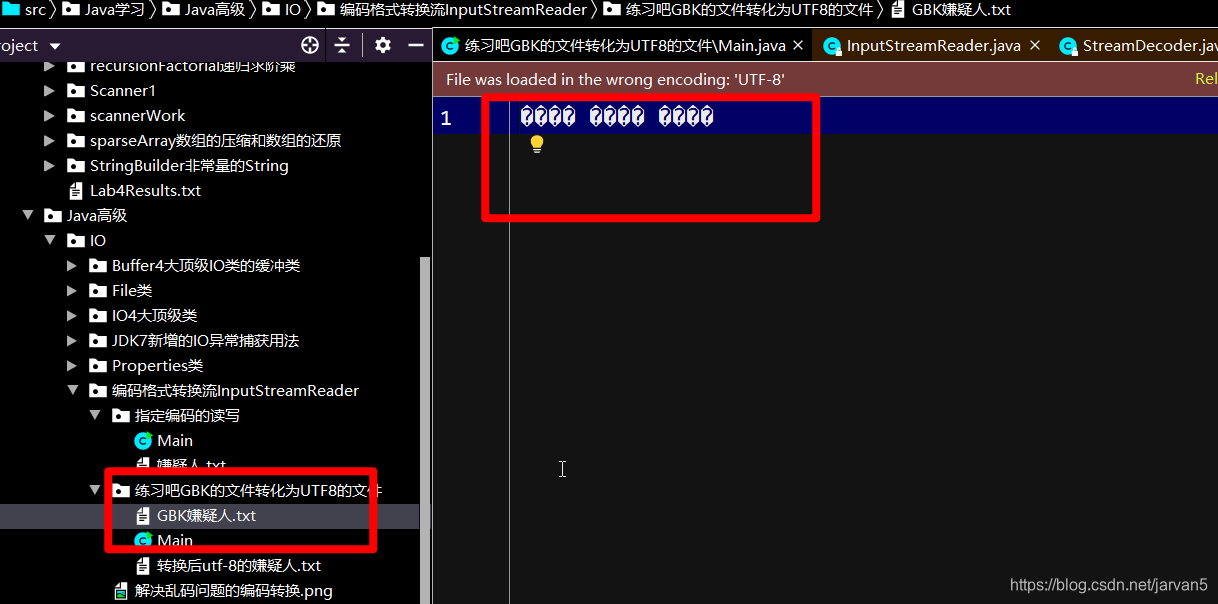Close the InputStreamReader.java tab
Screen dimensions: 1218x604
click(1035, 45)
